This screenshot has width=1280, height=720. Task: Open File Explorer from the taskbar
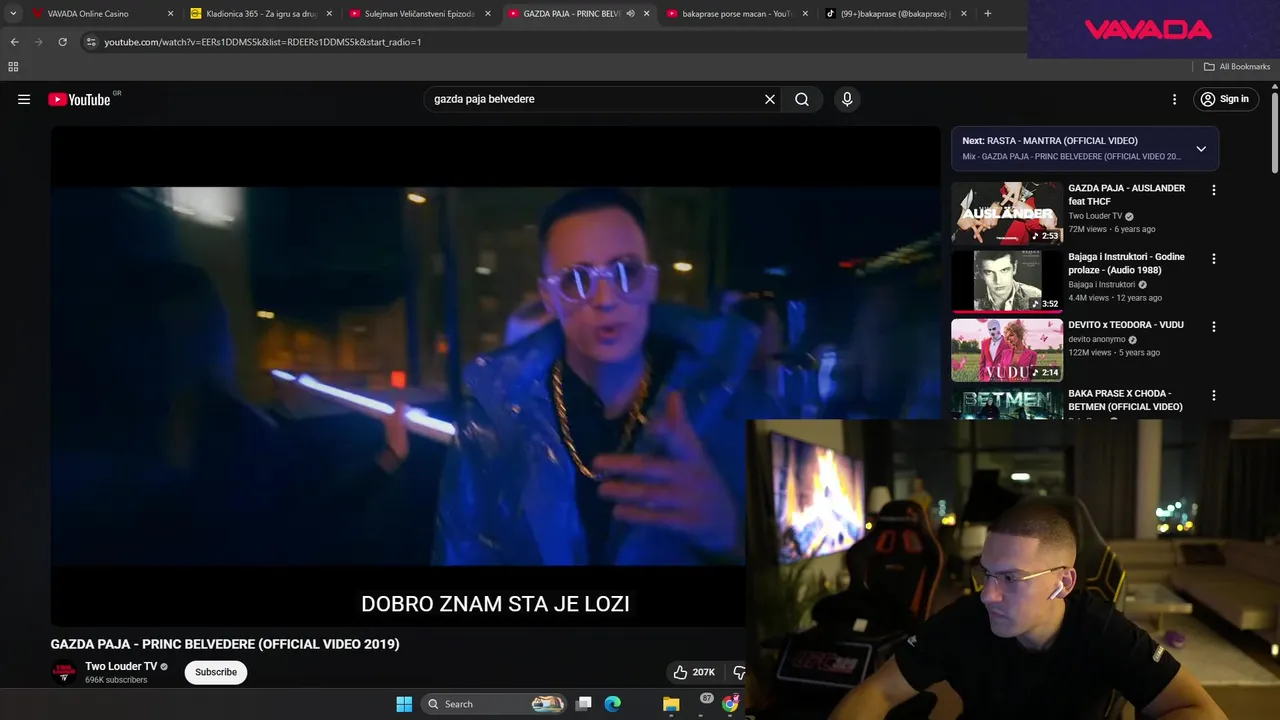671,704
